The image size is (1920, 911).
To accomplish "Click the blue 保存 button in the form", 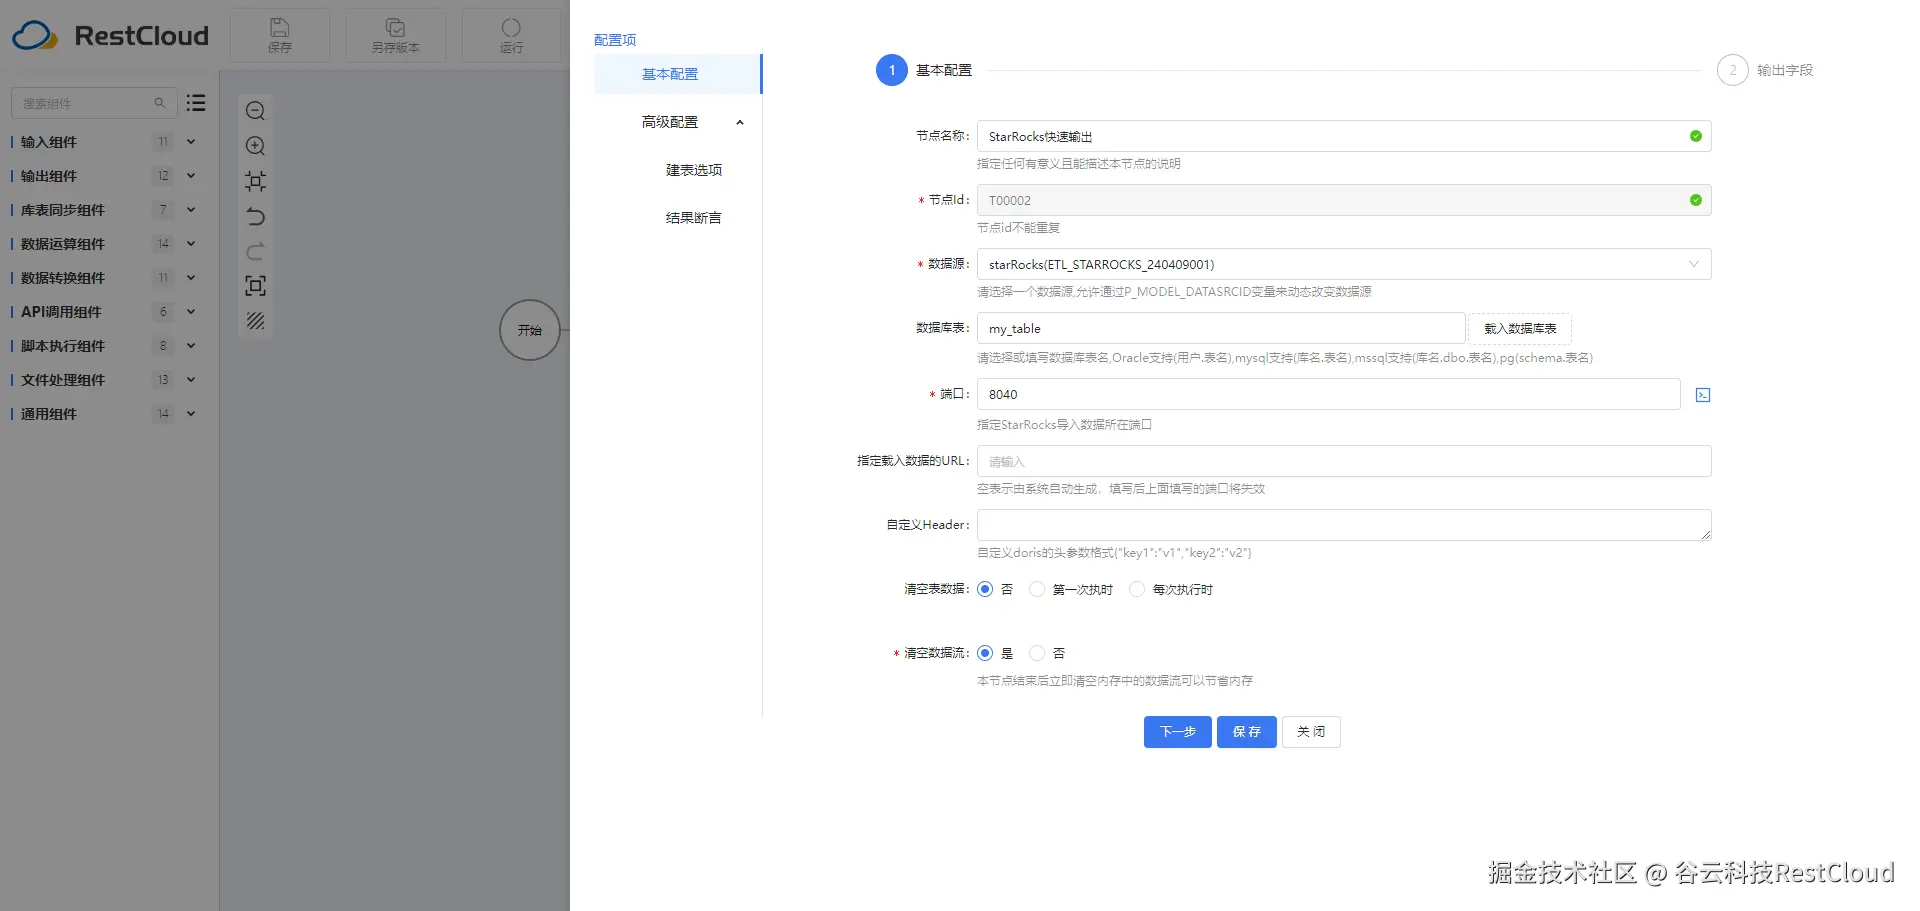I will pos(1247,732).
